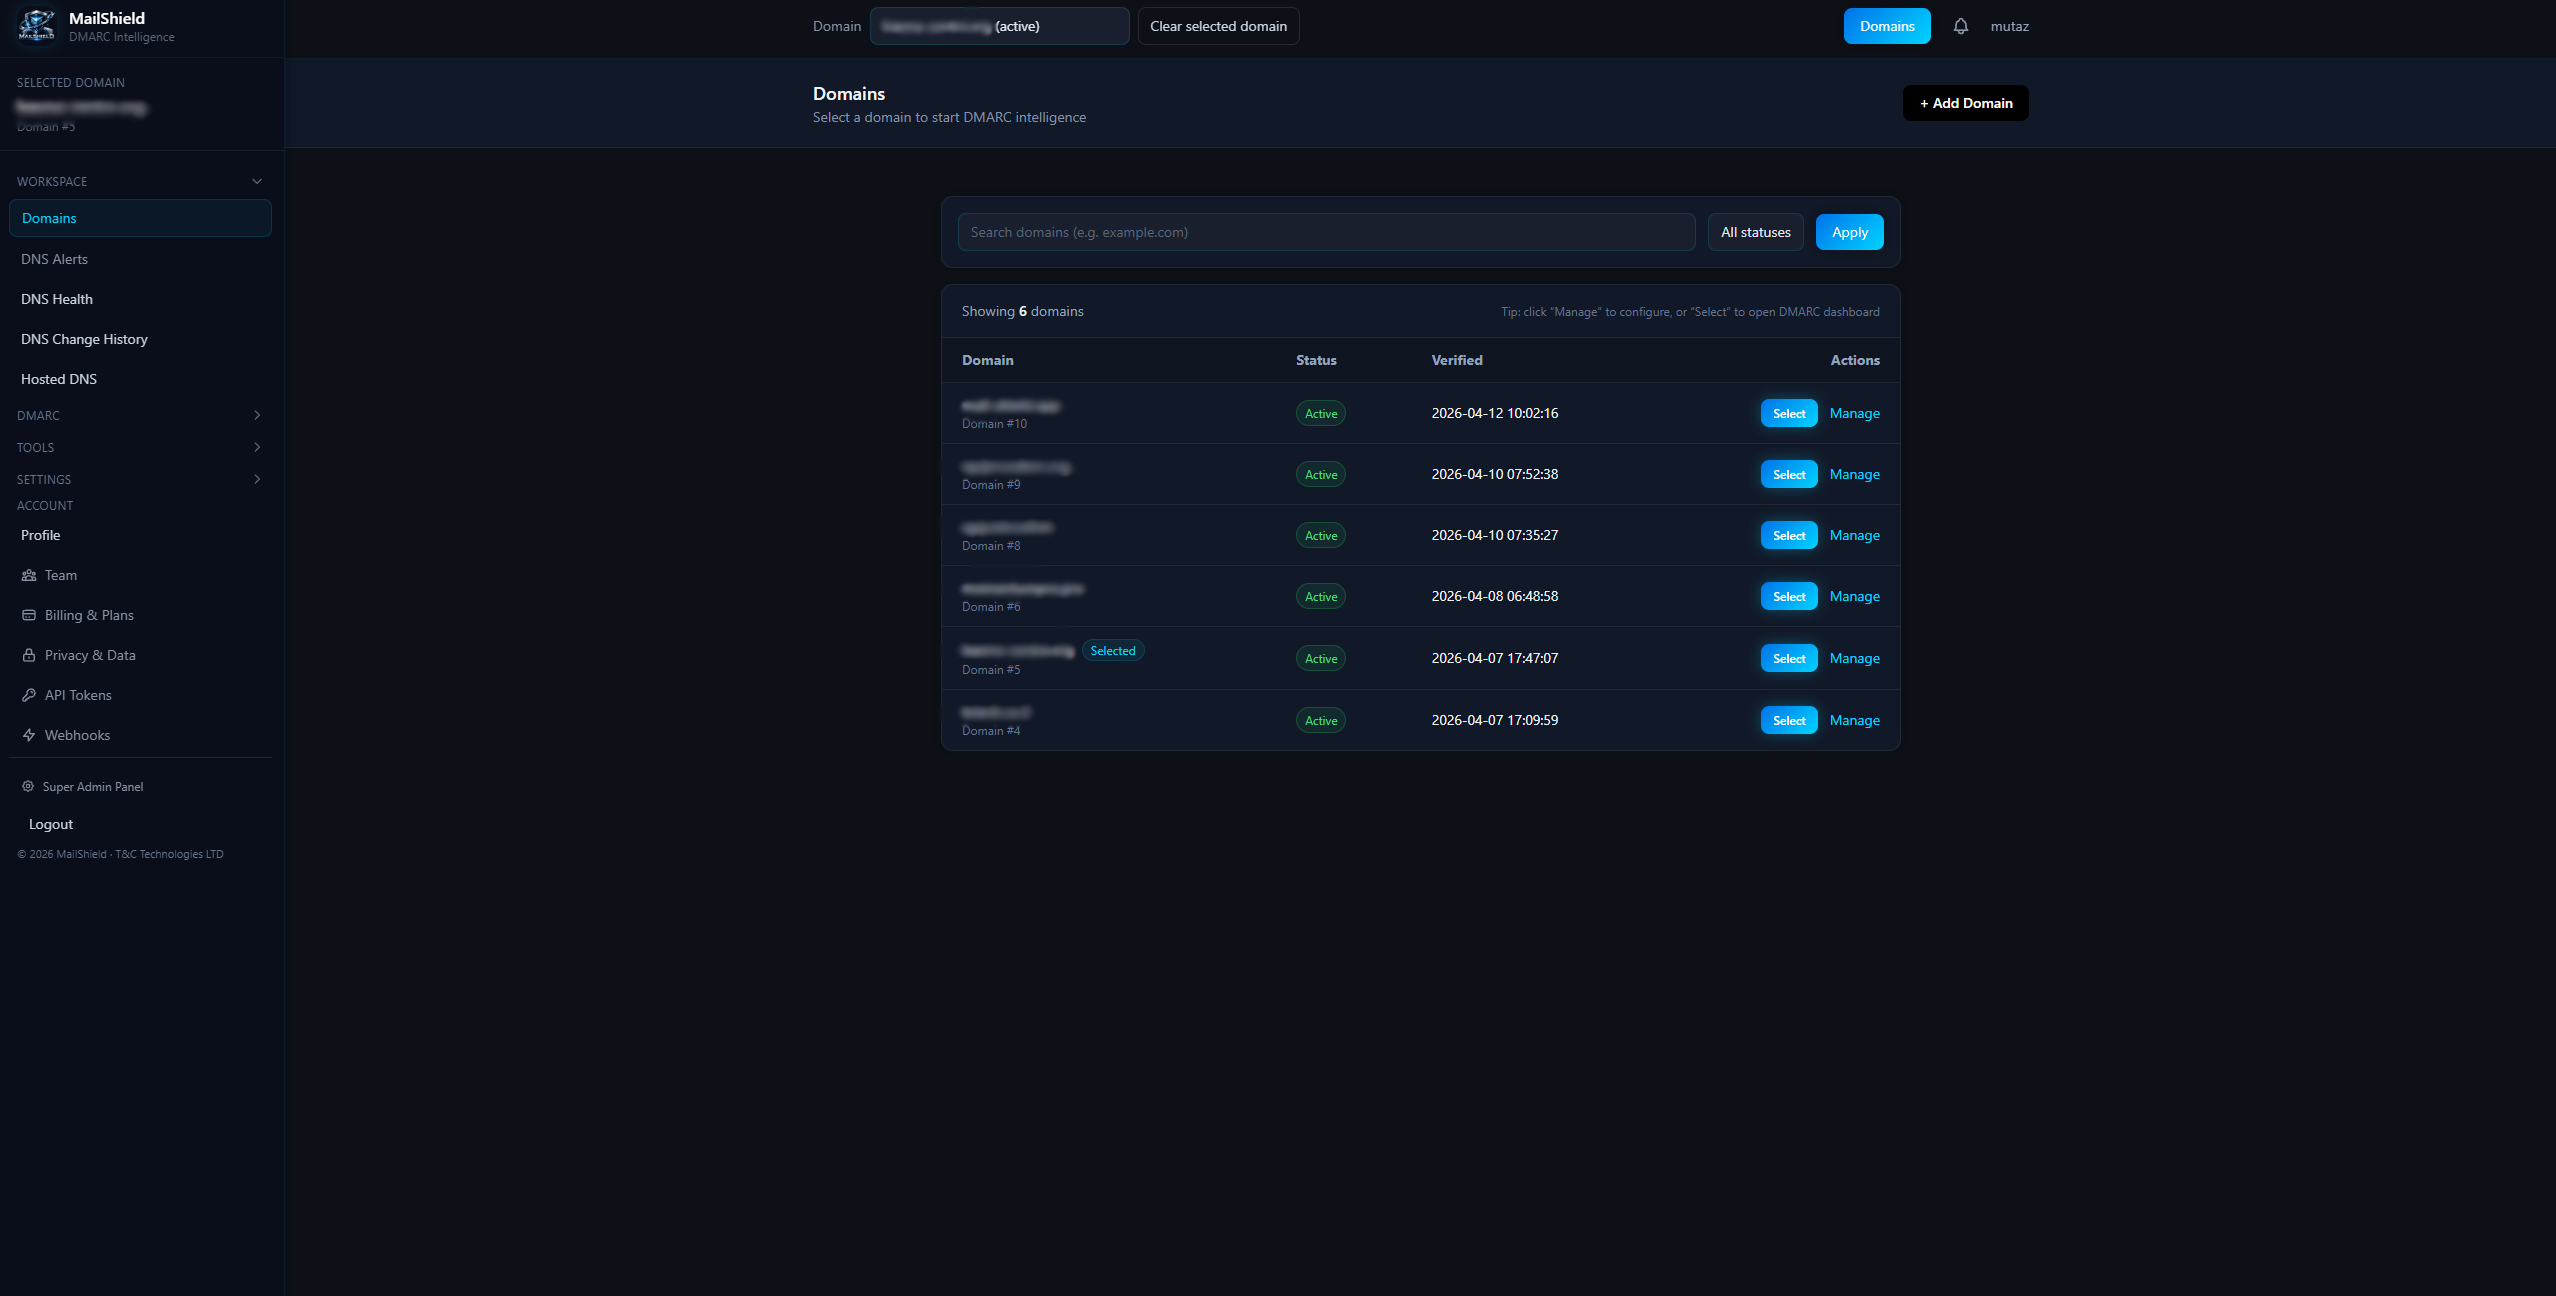The image size is (2556, 1296).
Task: Click the Domains button in header
Action: coord(1886,26)
